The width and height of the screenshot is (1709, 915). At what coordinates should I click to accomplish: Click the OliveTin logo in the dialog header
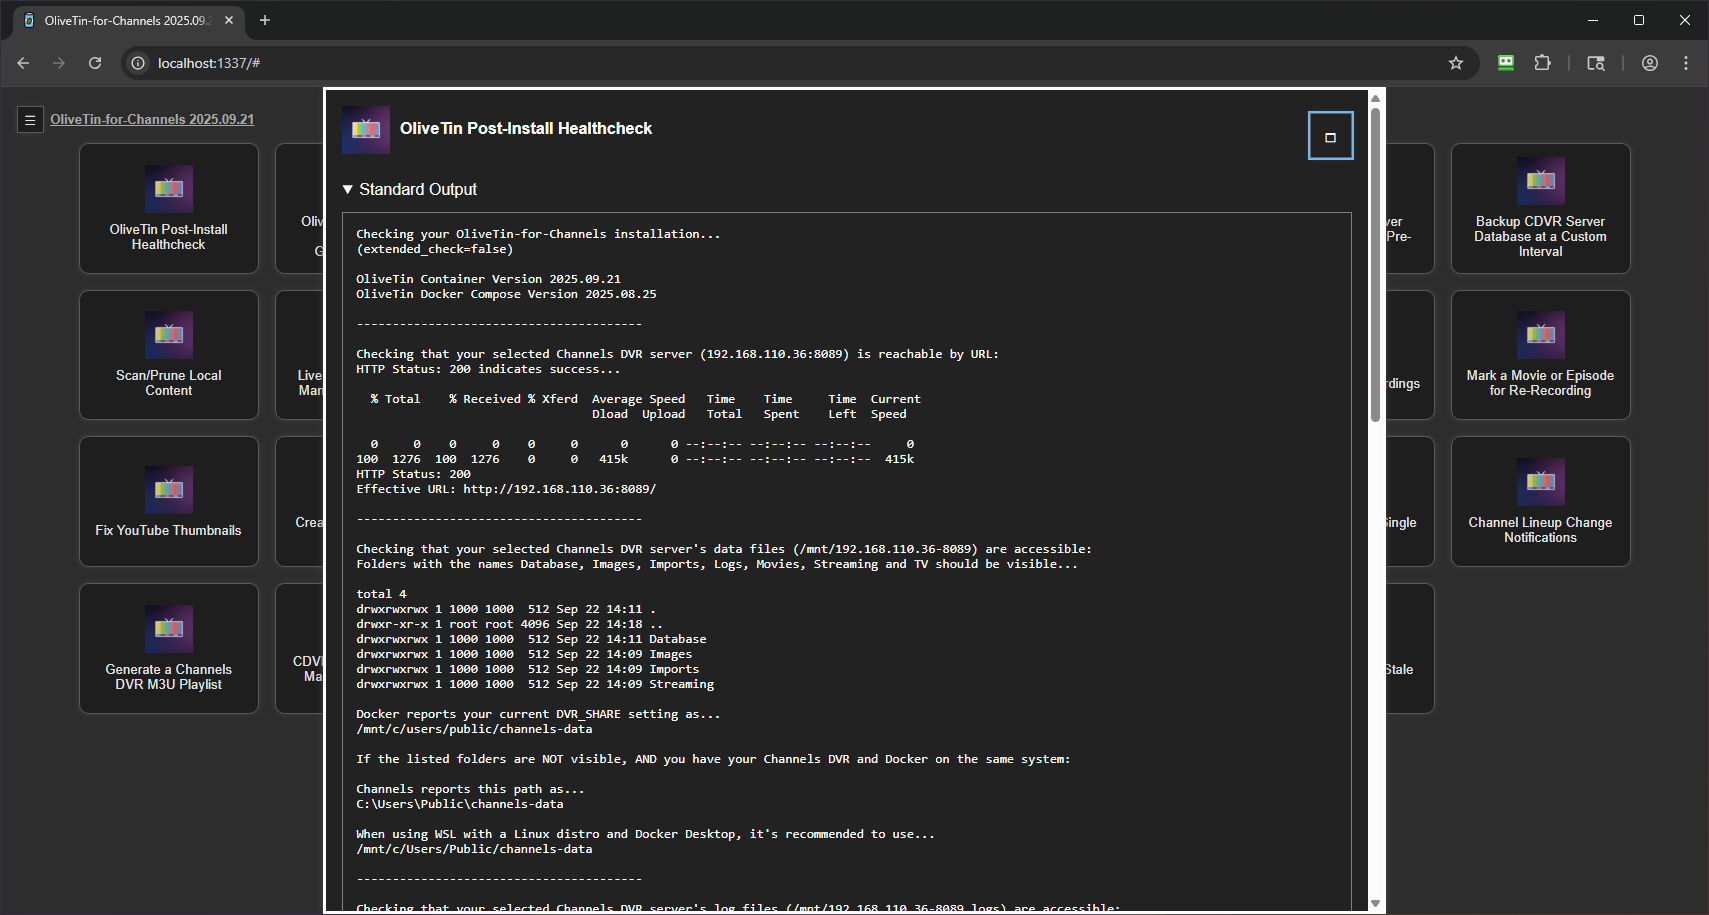point(366,129)
